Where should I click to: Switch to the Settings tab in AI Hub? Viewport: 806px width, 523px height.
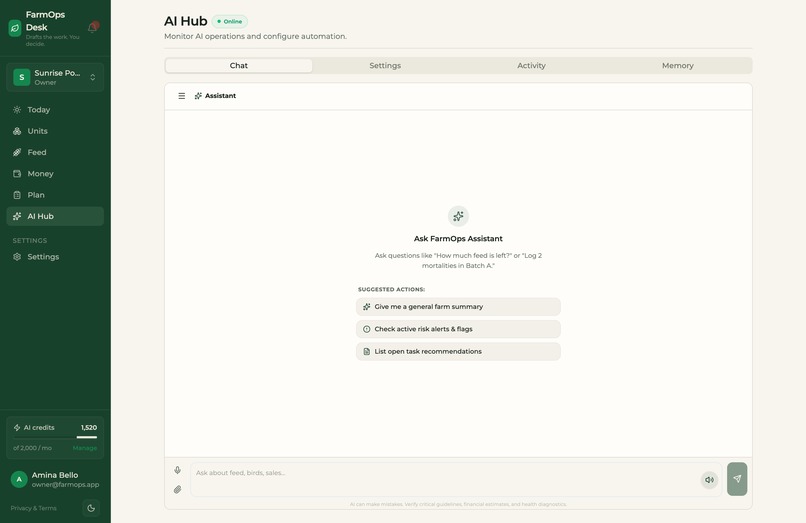385,65
